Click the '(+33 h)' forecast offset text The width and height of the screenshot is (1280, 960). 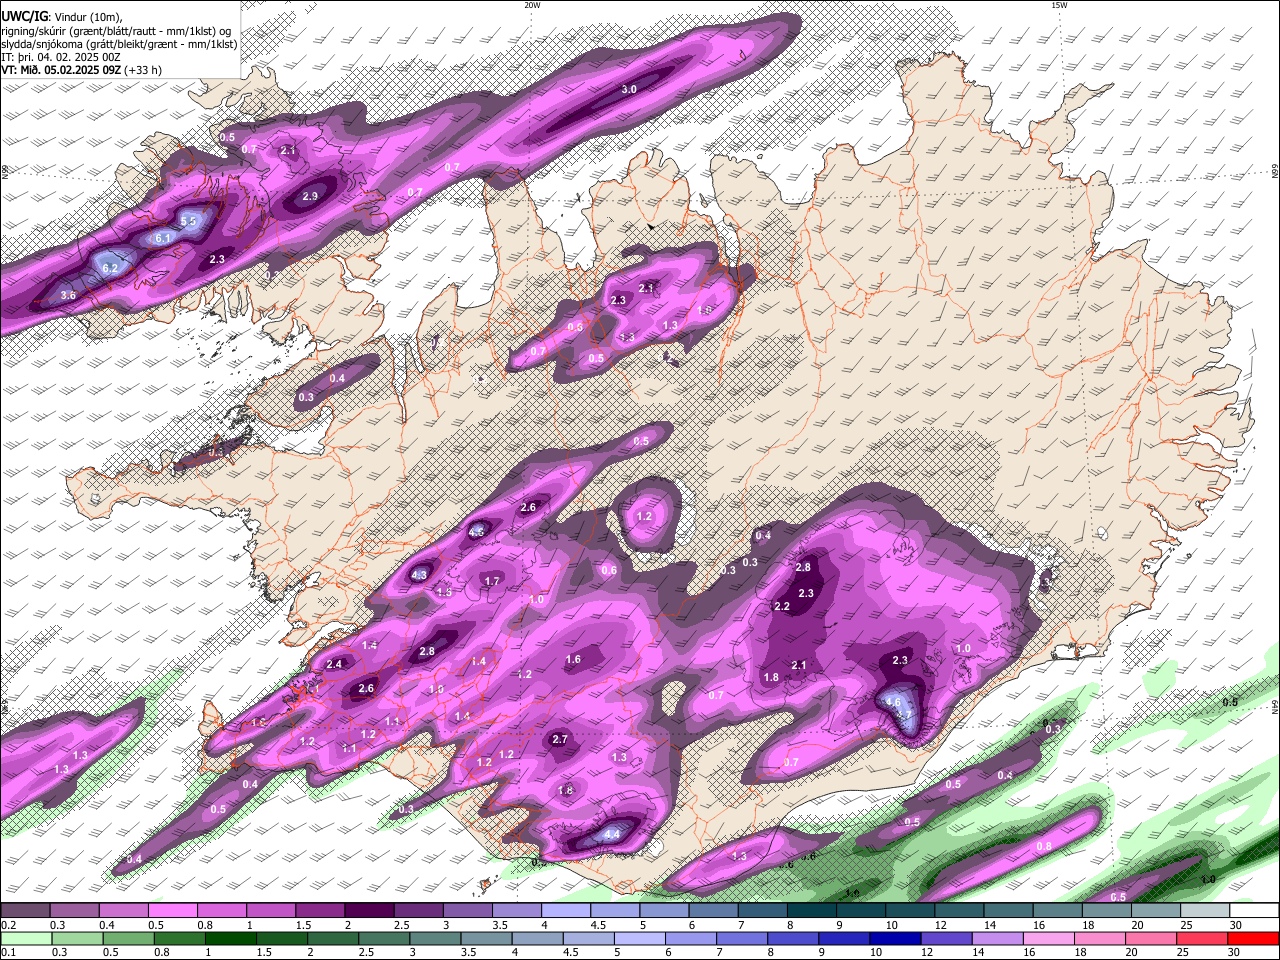(x=144, y=70)
